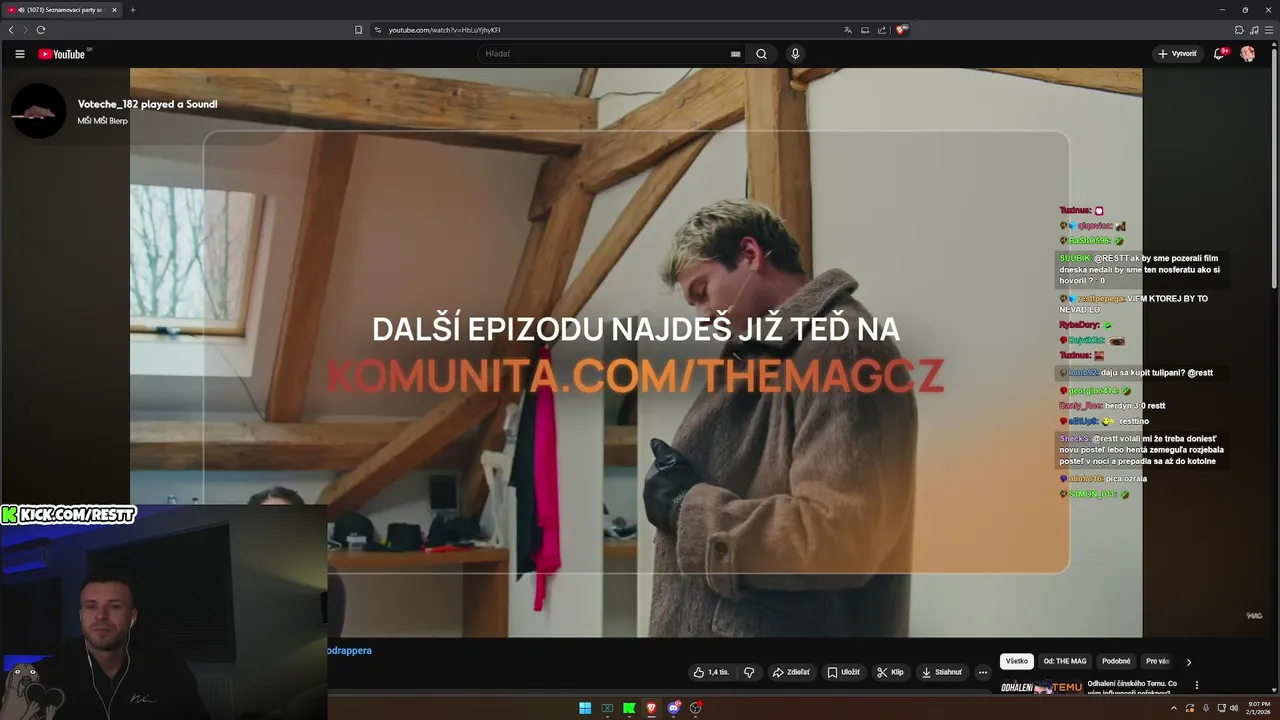
Task: Click the Odhalení čínského Temu video title
Action: tap(1132, 687)
